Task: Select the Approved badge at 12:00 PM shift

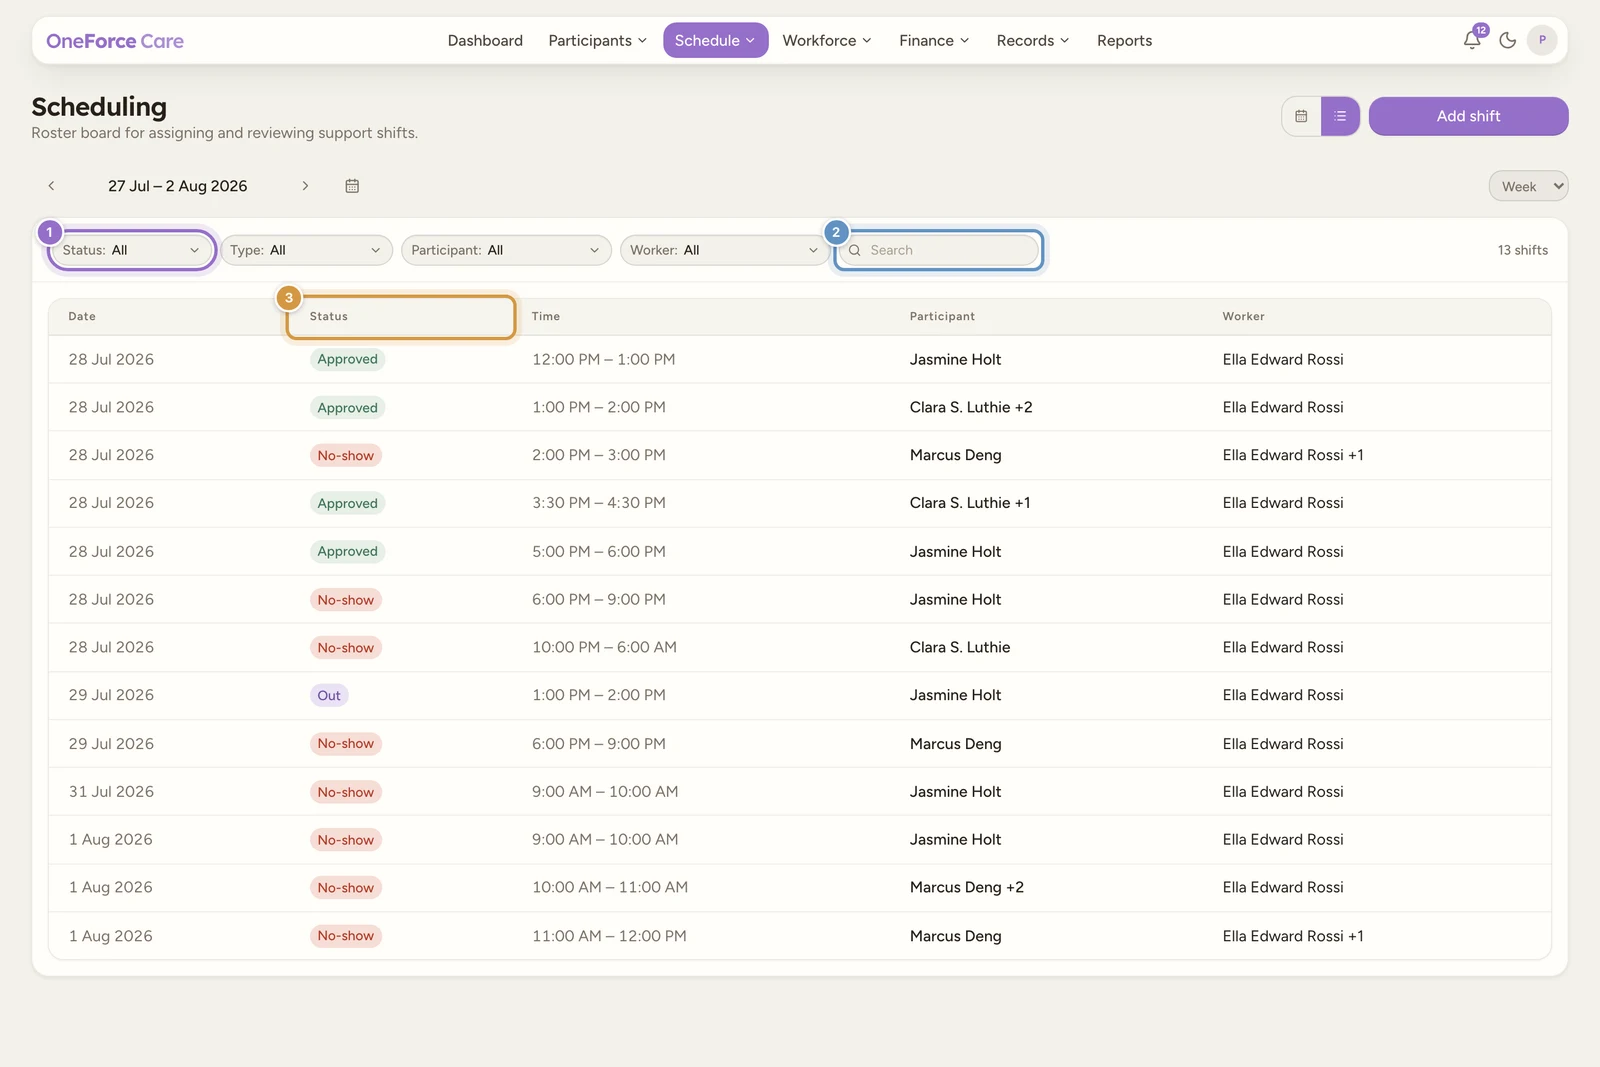Action: [347, 359]
